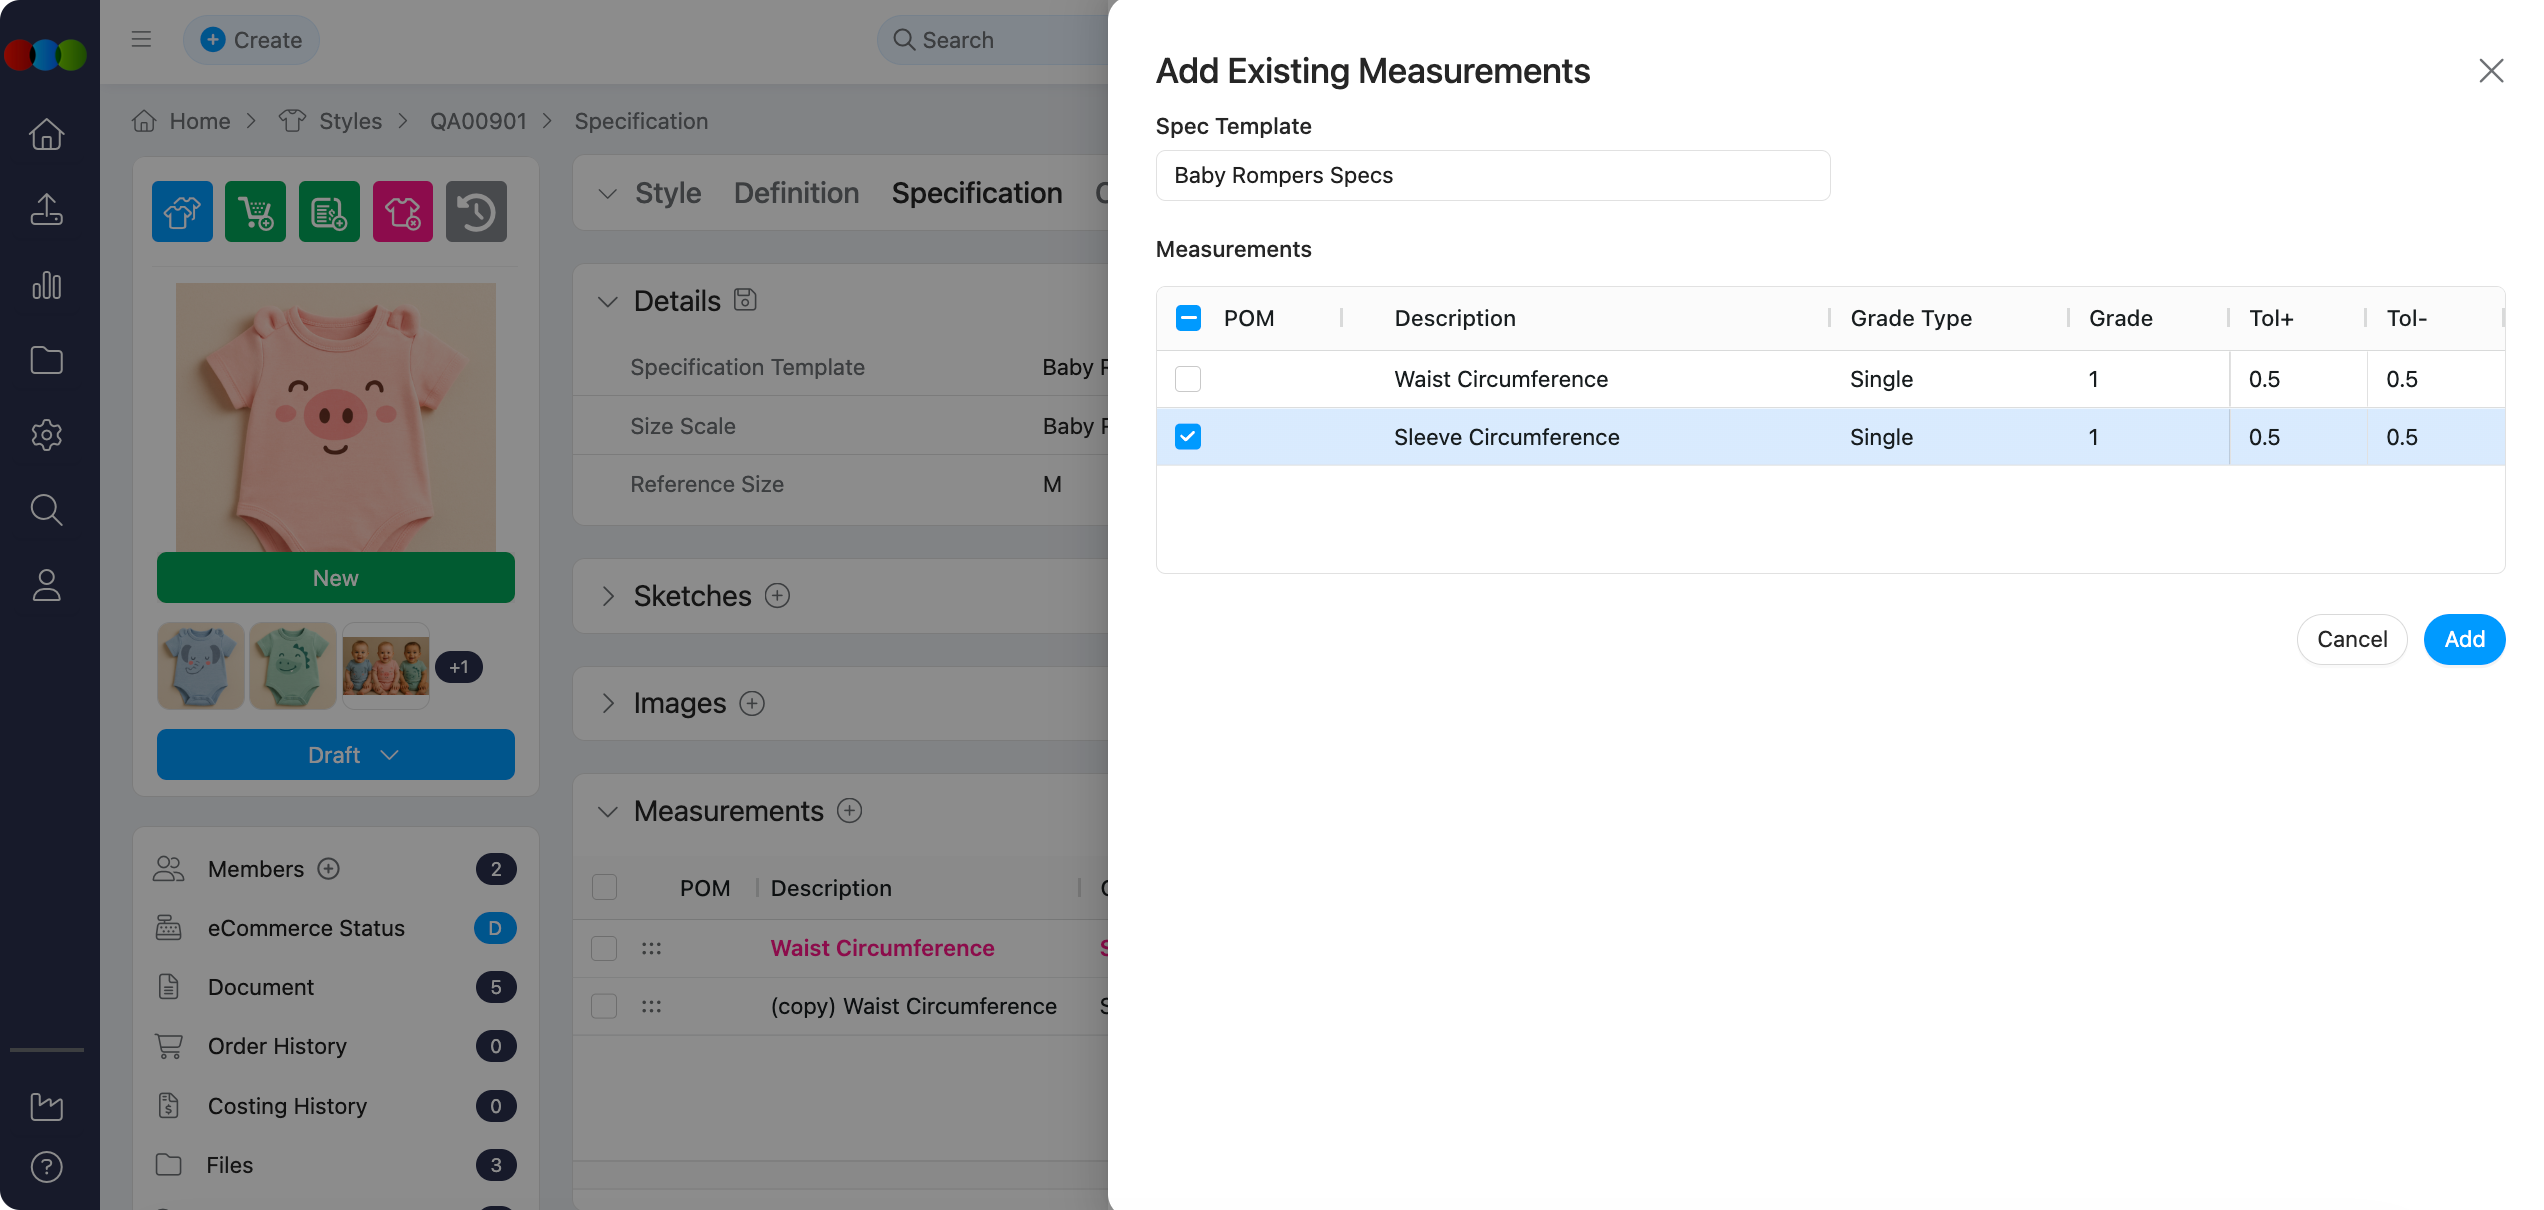2544x1210 pixels.
Task: Toggle the select-all POM header checkbox
Action: click(x=1188, y=318)
